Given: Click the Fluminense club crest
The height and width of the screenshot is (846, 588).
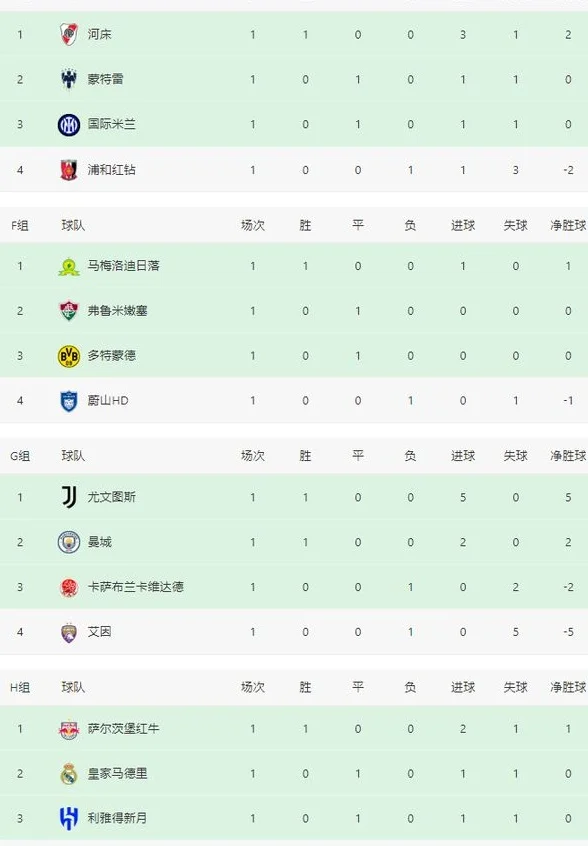Looking at the screenshot, I should pyautogui.click(x=69, y=311).
